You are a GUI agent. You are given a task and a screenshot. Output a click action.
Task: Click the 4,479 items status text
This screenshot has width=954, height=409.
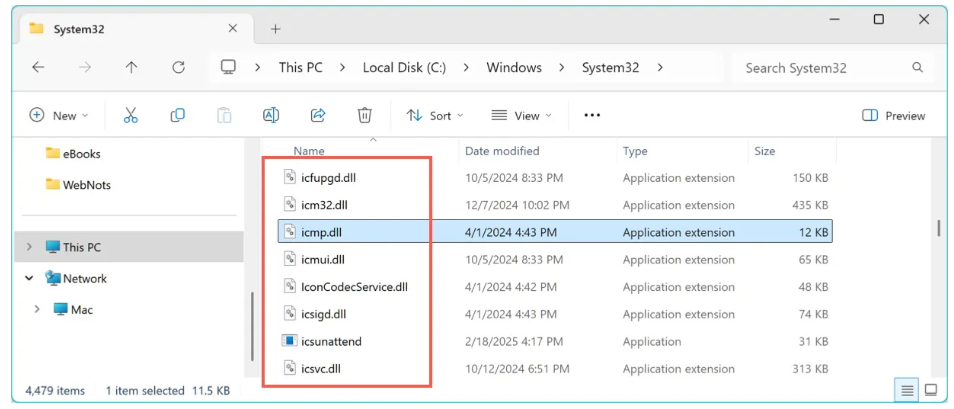[55, 390]
